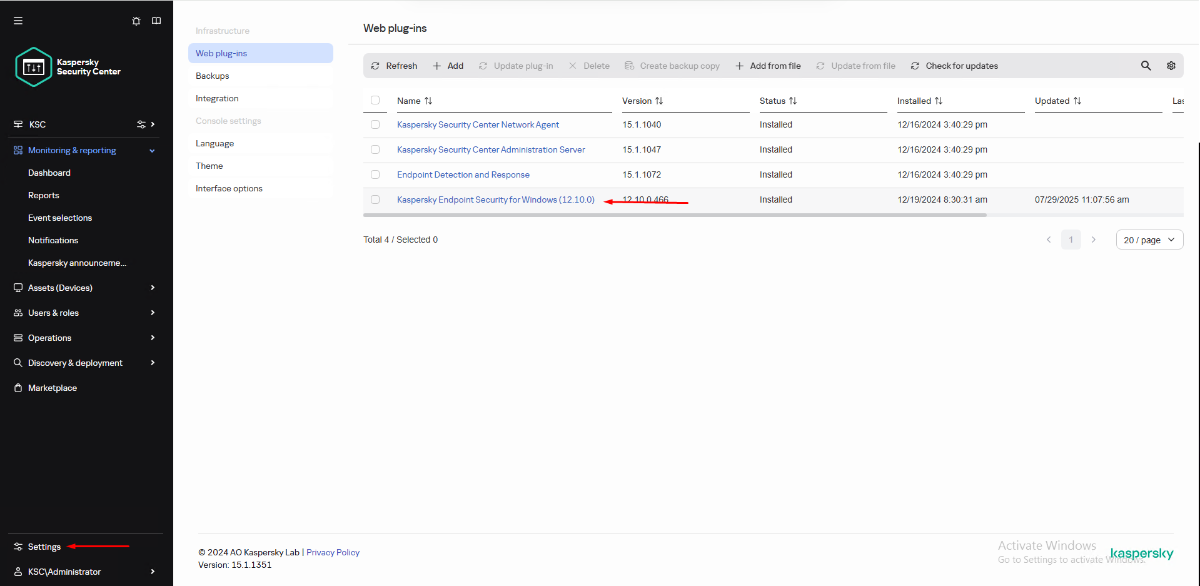Click the horizontal scrollbar under the table
Image resolution: width=1200 pixels, height=586 pixels.
(x=675, y=214)
